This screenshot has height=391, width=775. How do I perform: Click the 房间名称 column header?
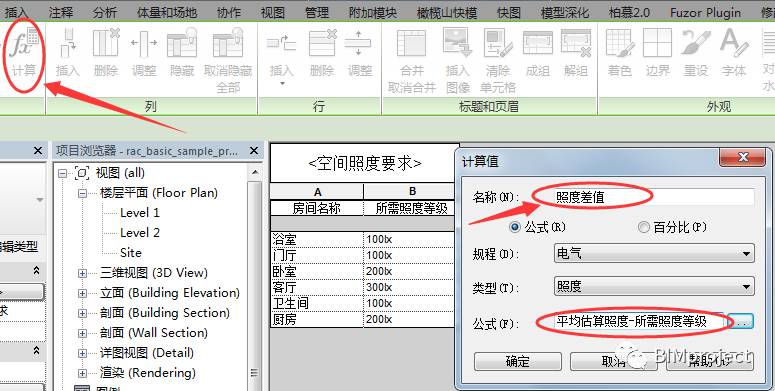tap(317, 208)
